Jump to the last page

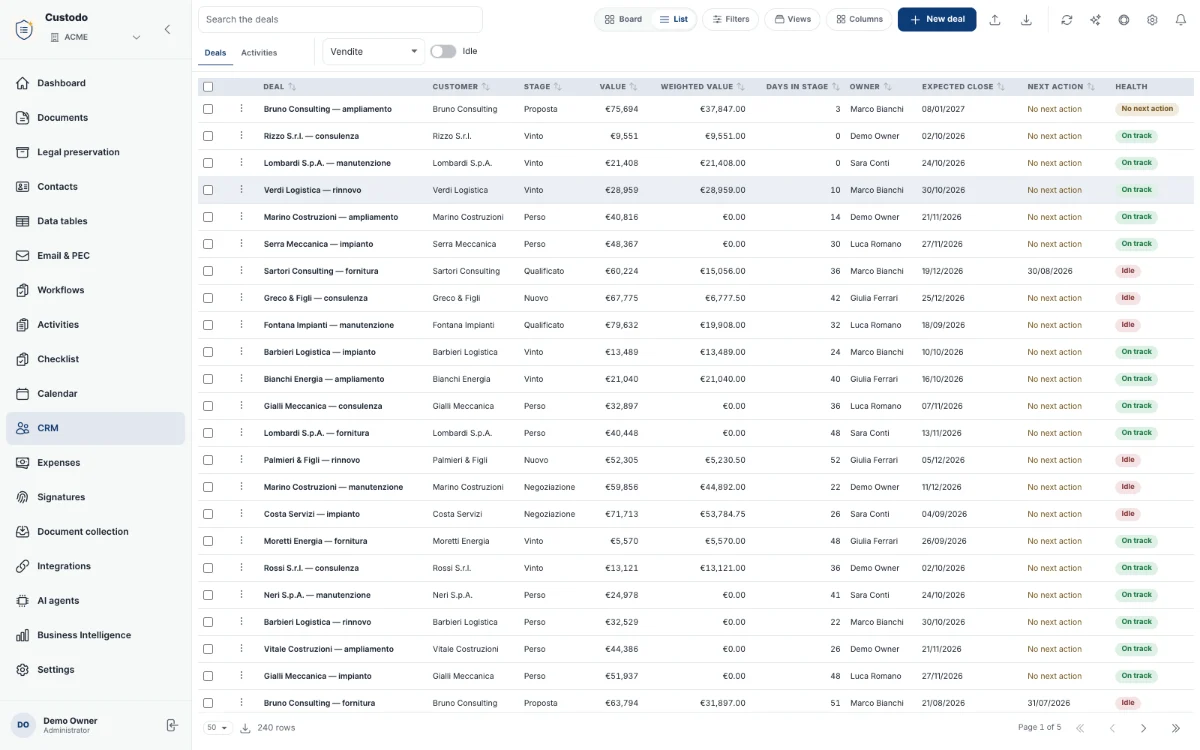click(1176, 728)
